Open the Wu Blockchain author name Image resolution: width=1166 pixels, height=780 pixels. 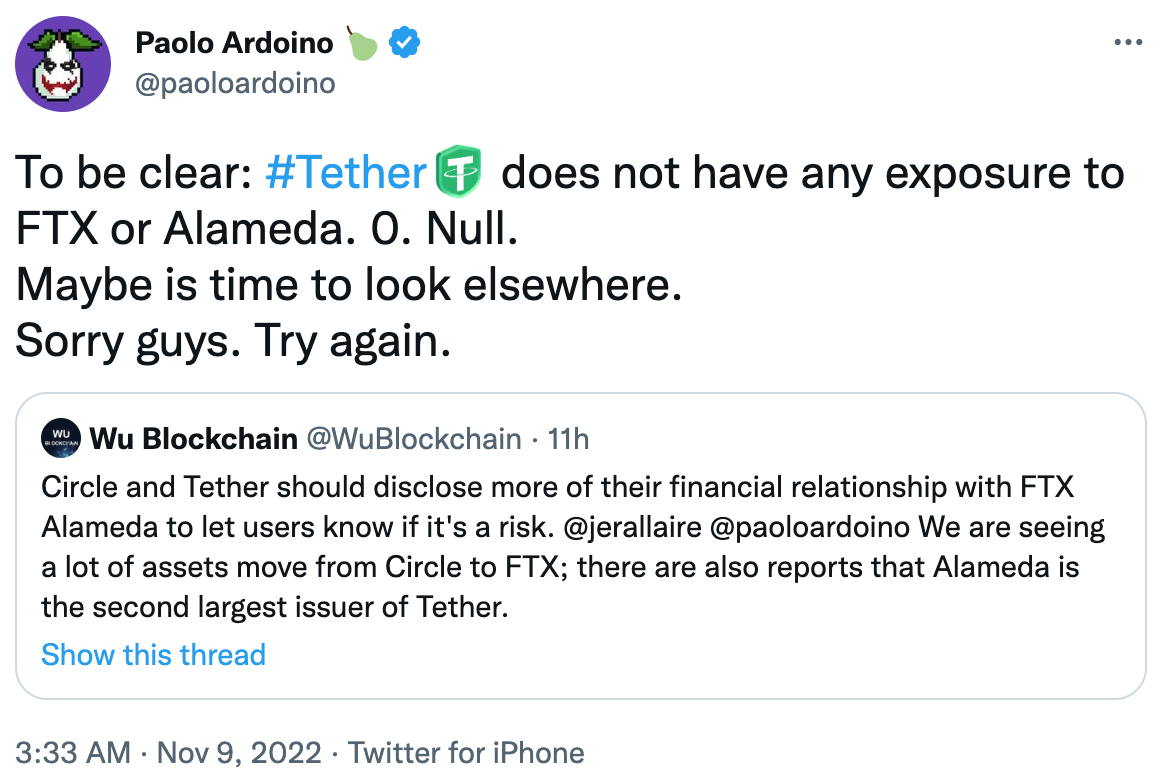click(x=193, y=439)
